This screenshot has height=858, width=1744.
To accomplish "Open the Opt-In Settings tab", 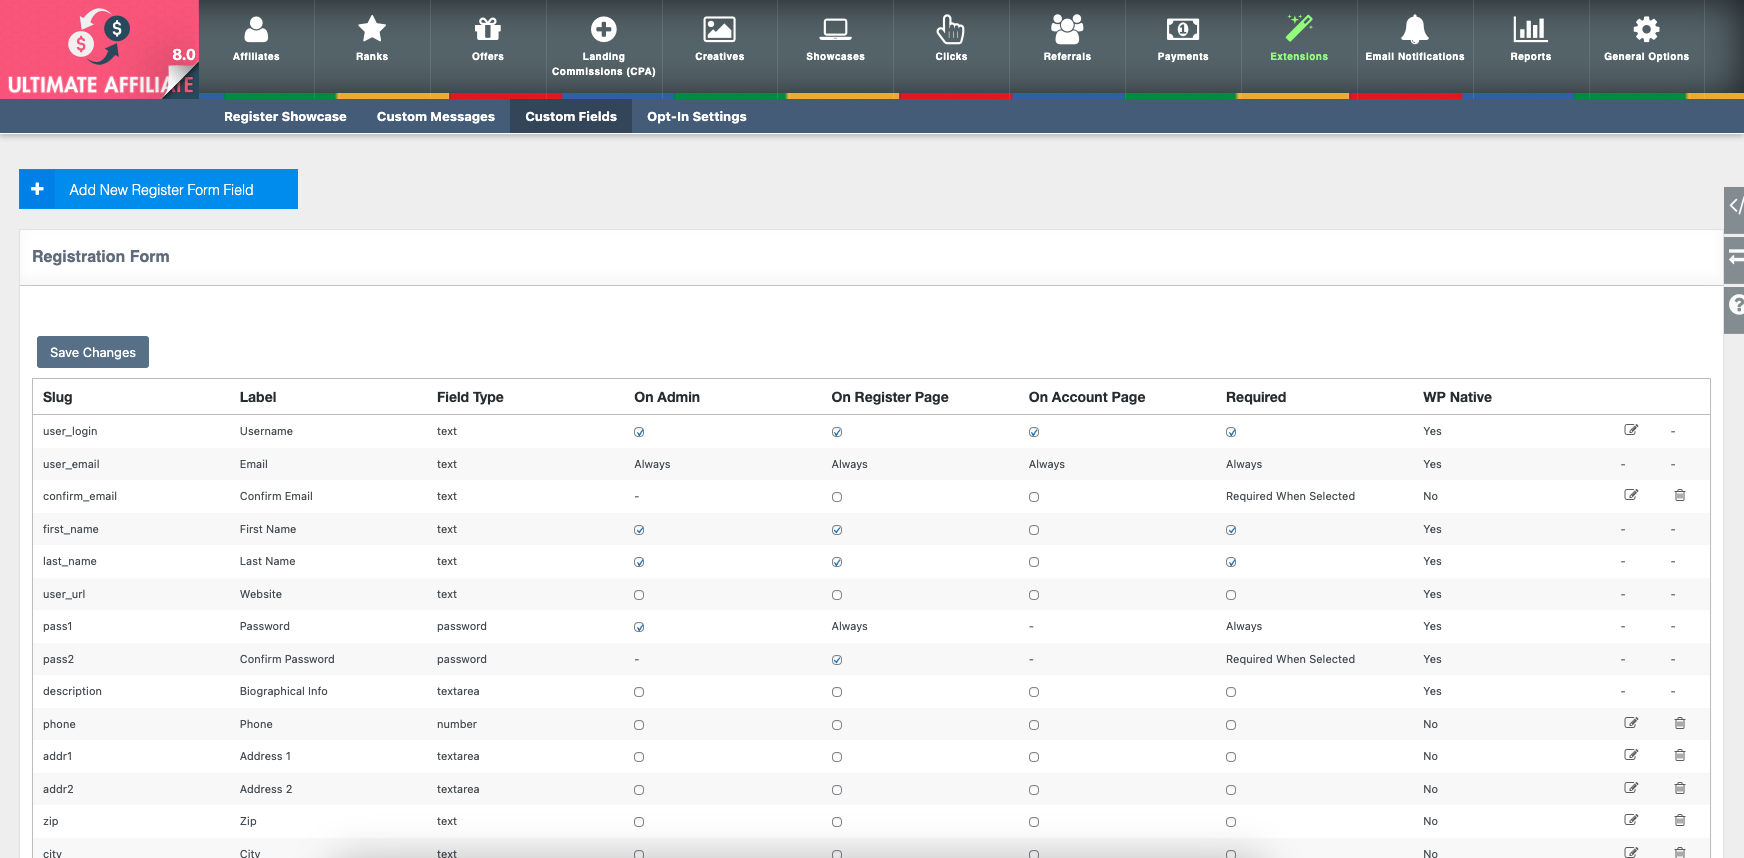I will tap(696, 117).
